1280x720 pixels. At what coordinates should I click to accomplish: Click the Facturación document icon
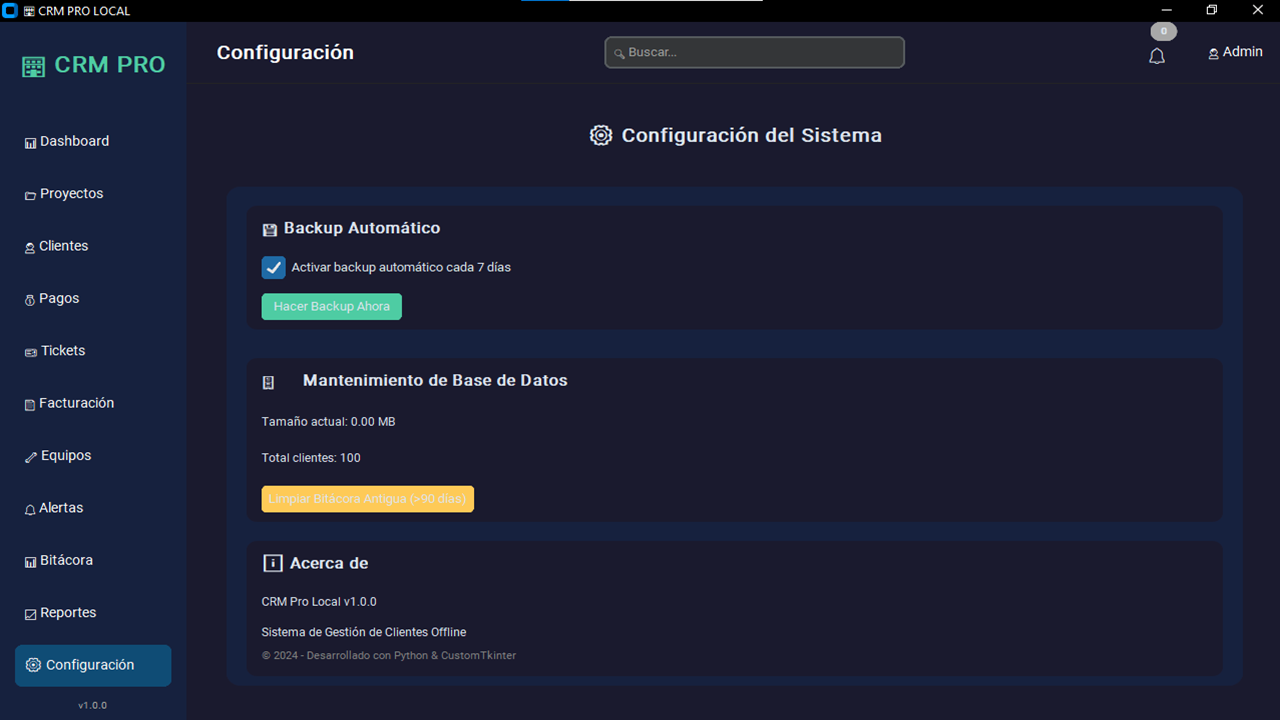(29, 403)
